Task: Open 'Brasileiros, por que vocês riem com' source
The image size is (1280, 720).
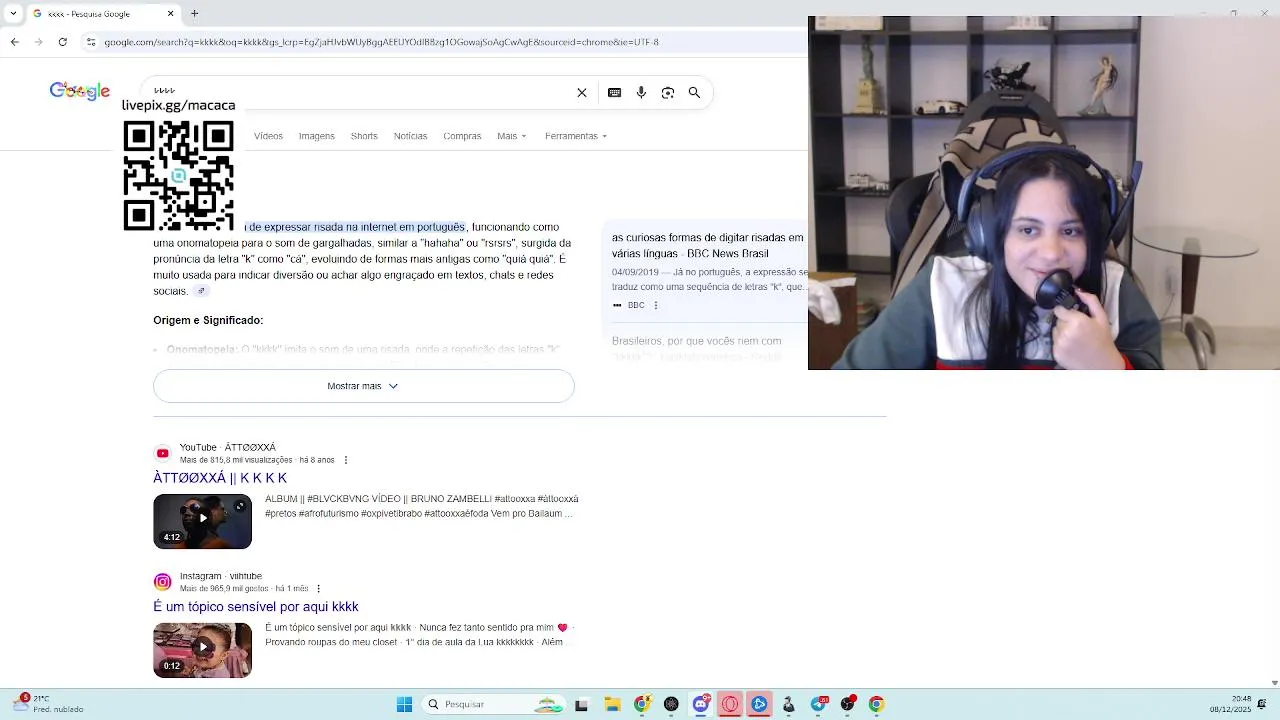Action: [696, 341]
